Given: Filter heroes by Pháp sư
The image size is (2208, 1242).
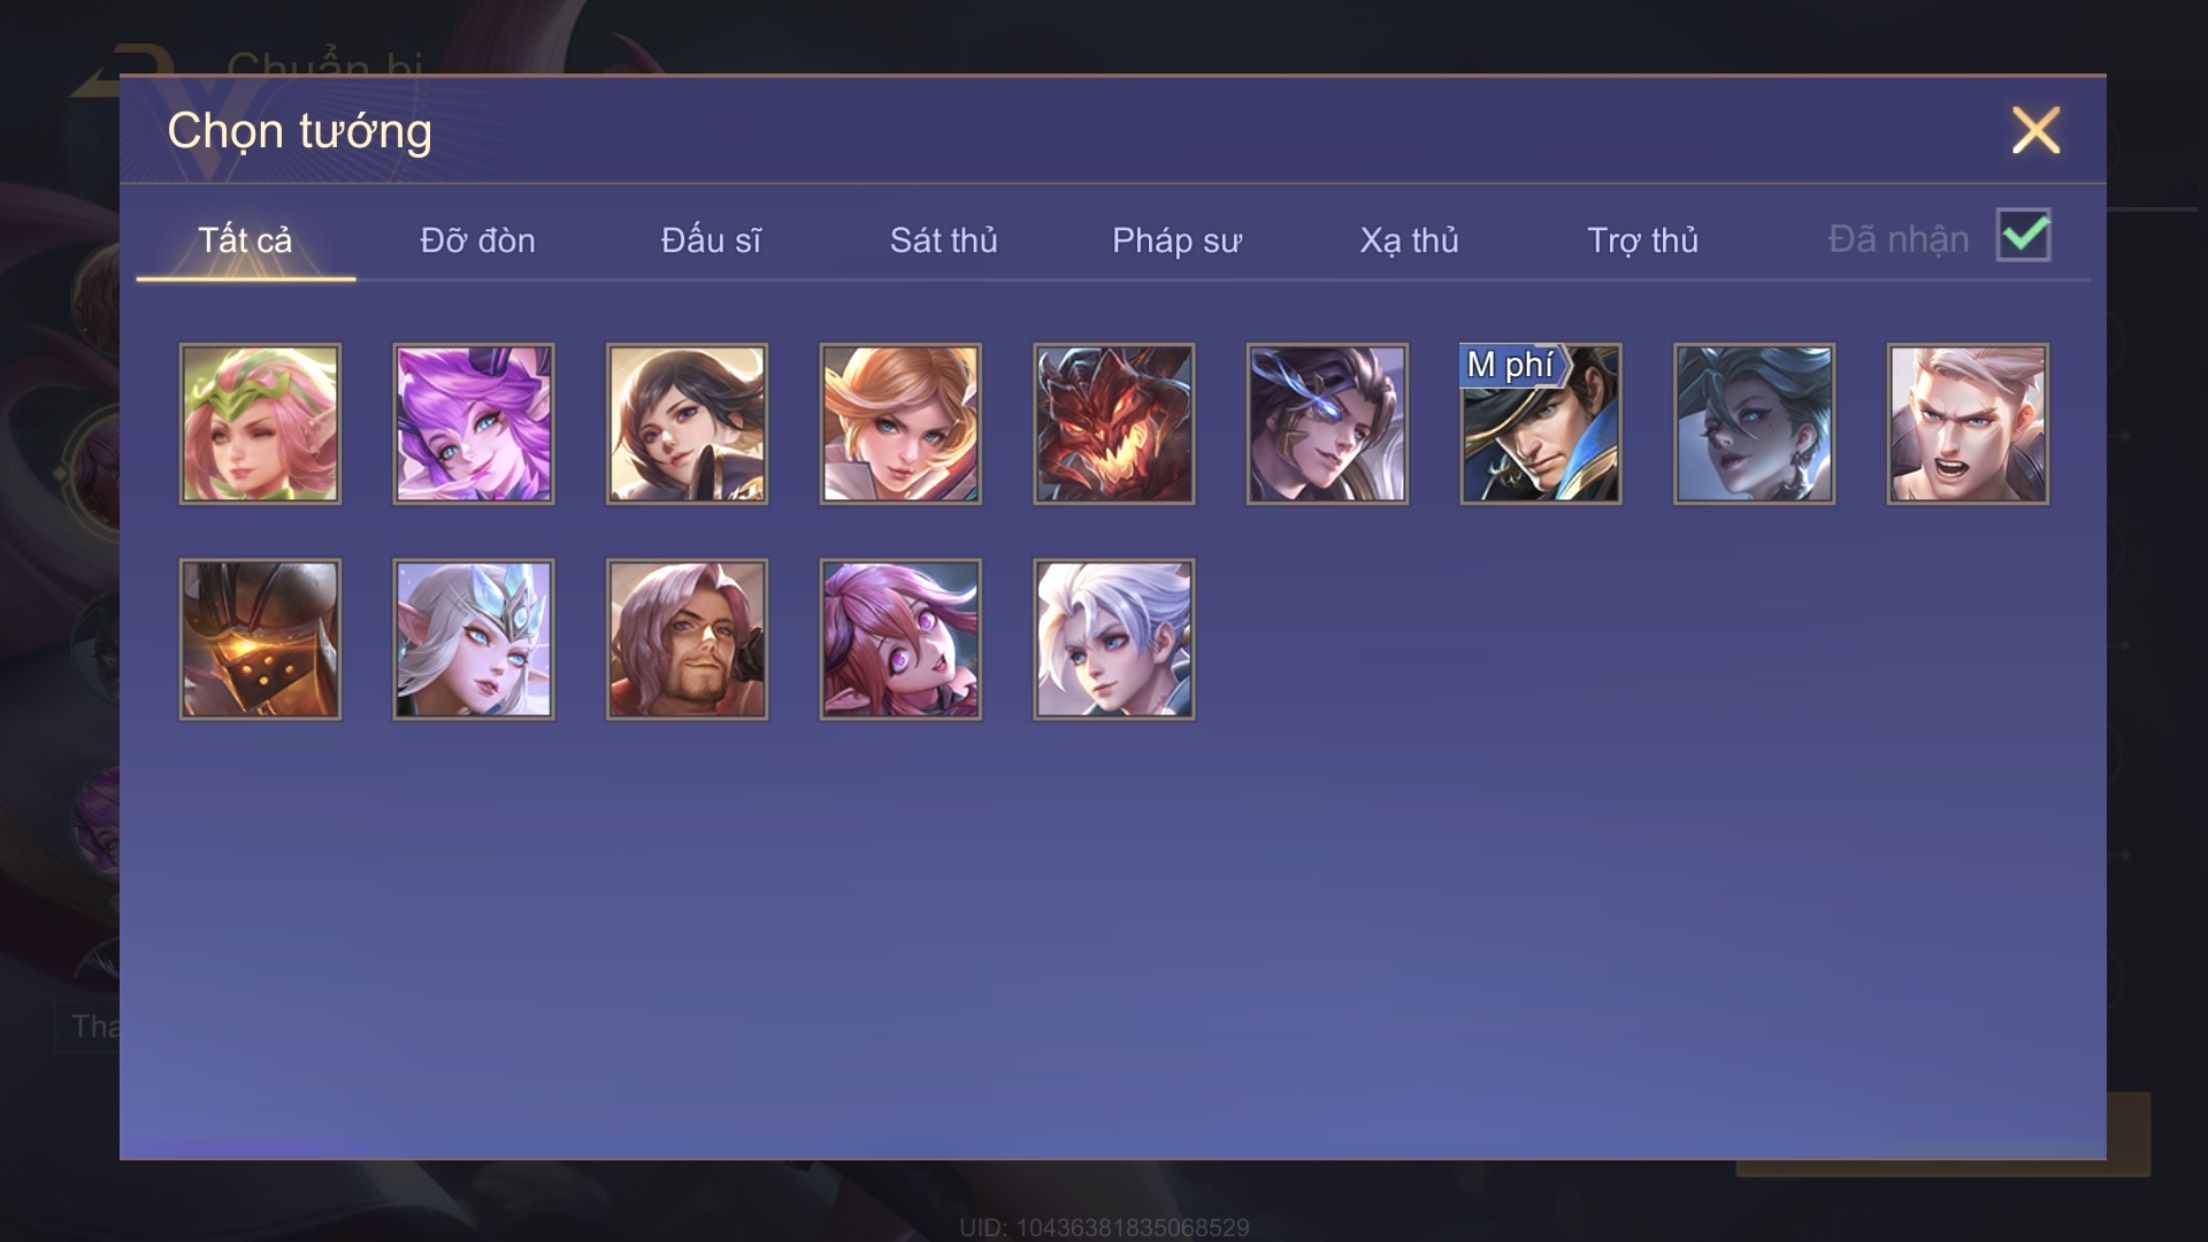Looking at the screenshot, I should click(1177, 241).
